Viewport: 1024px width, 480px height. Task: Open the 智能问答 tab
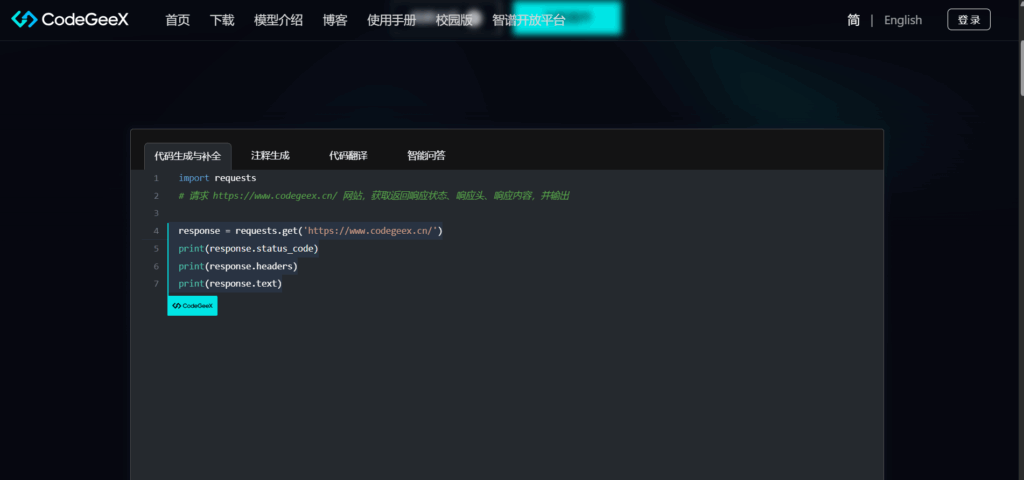pos(426,155)
